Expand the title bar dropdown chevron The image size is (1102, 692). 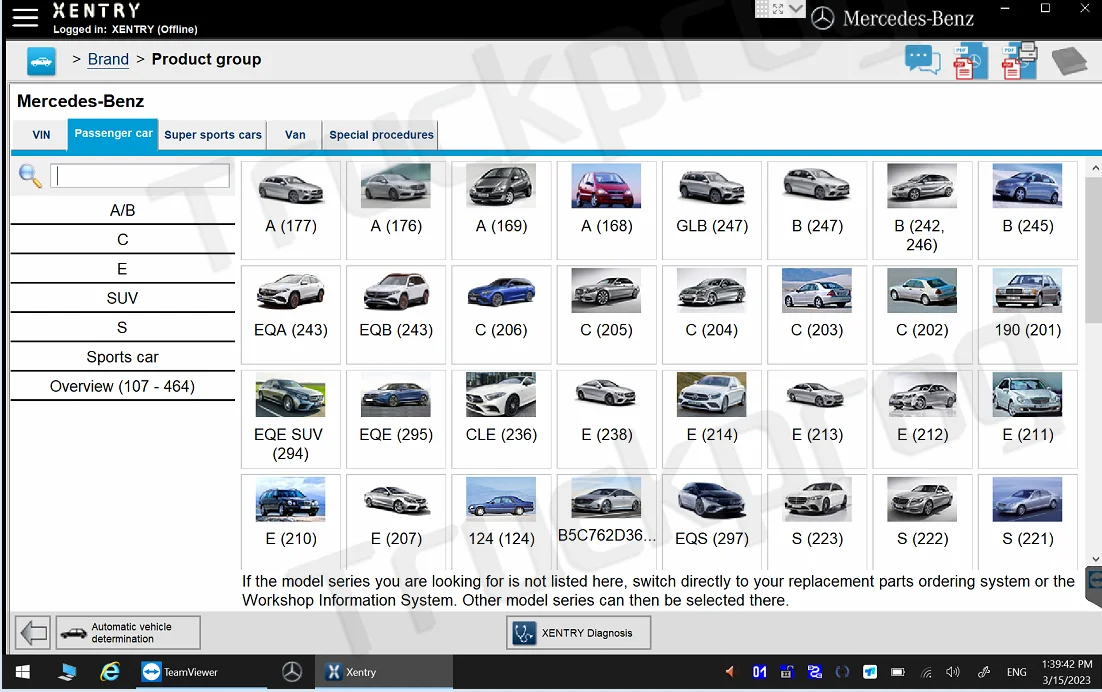[796, 8]
